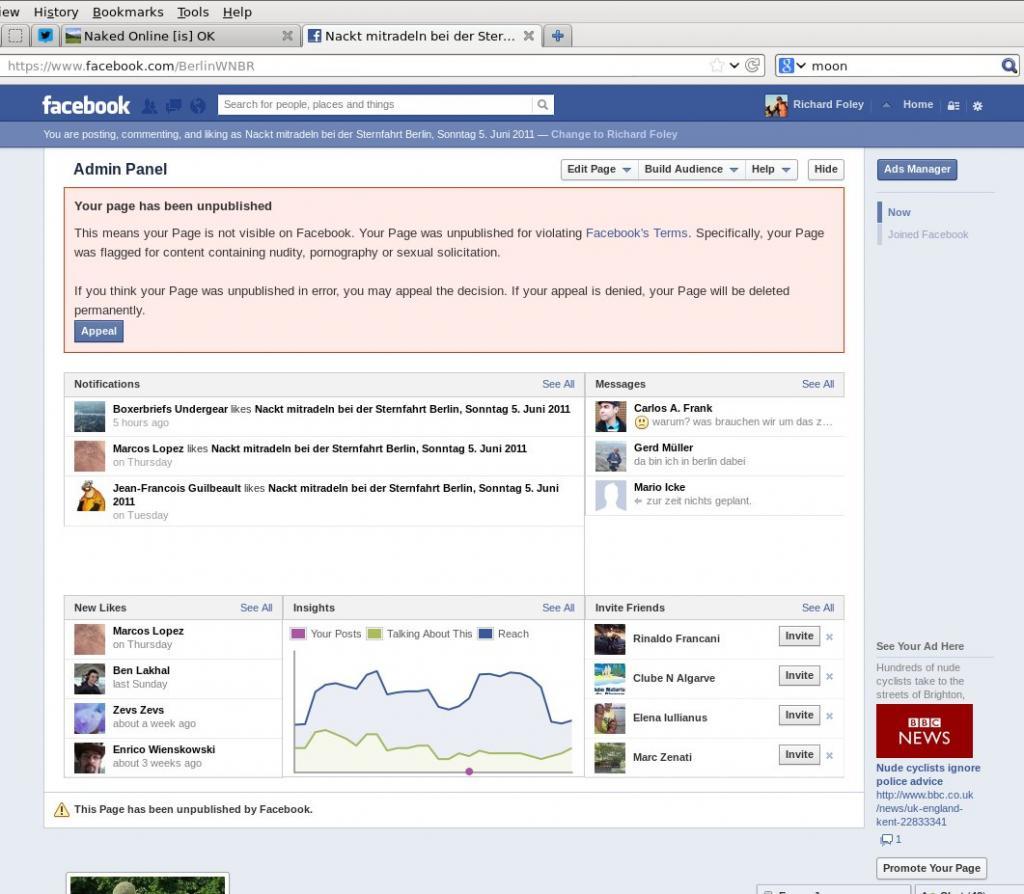Open Facebook's Terms link
The image size is (1024, 894).
pyautogui.click(x=636, y=233)
